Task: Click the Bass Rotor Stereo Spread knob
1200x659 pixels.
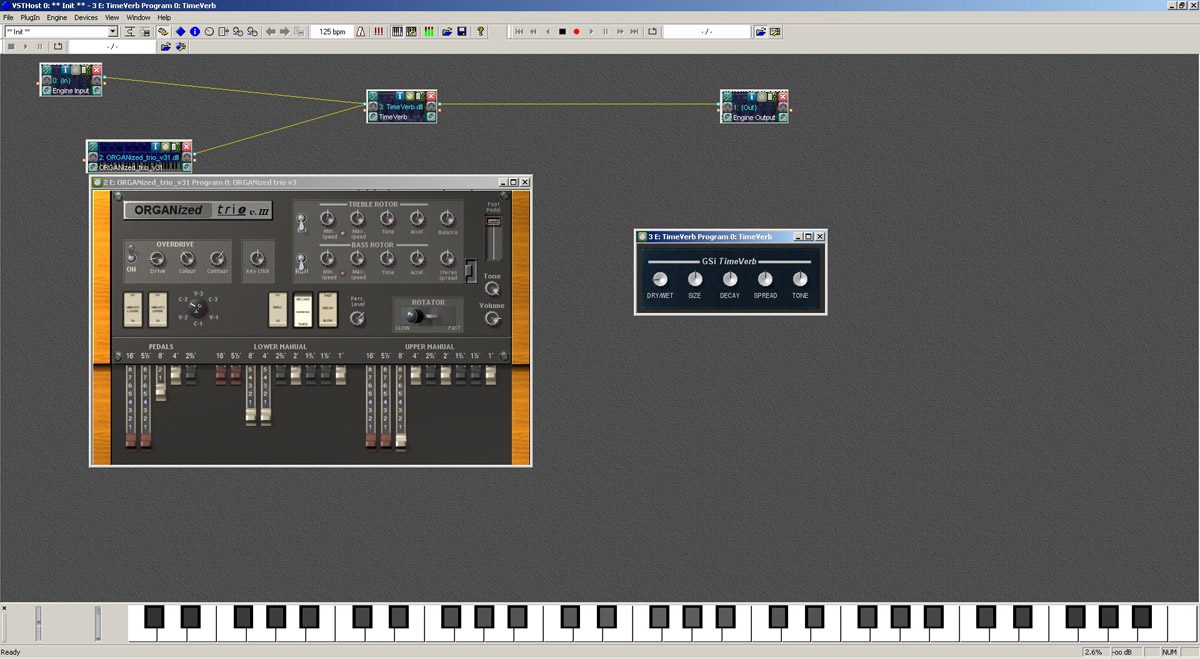Action: point(446,258)
